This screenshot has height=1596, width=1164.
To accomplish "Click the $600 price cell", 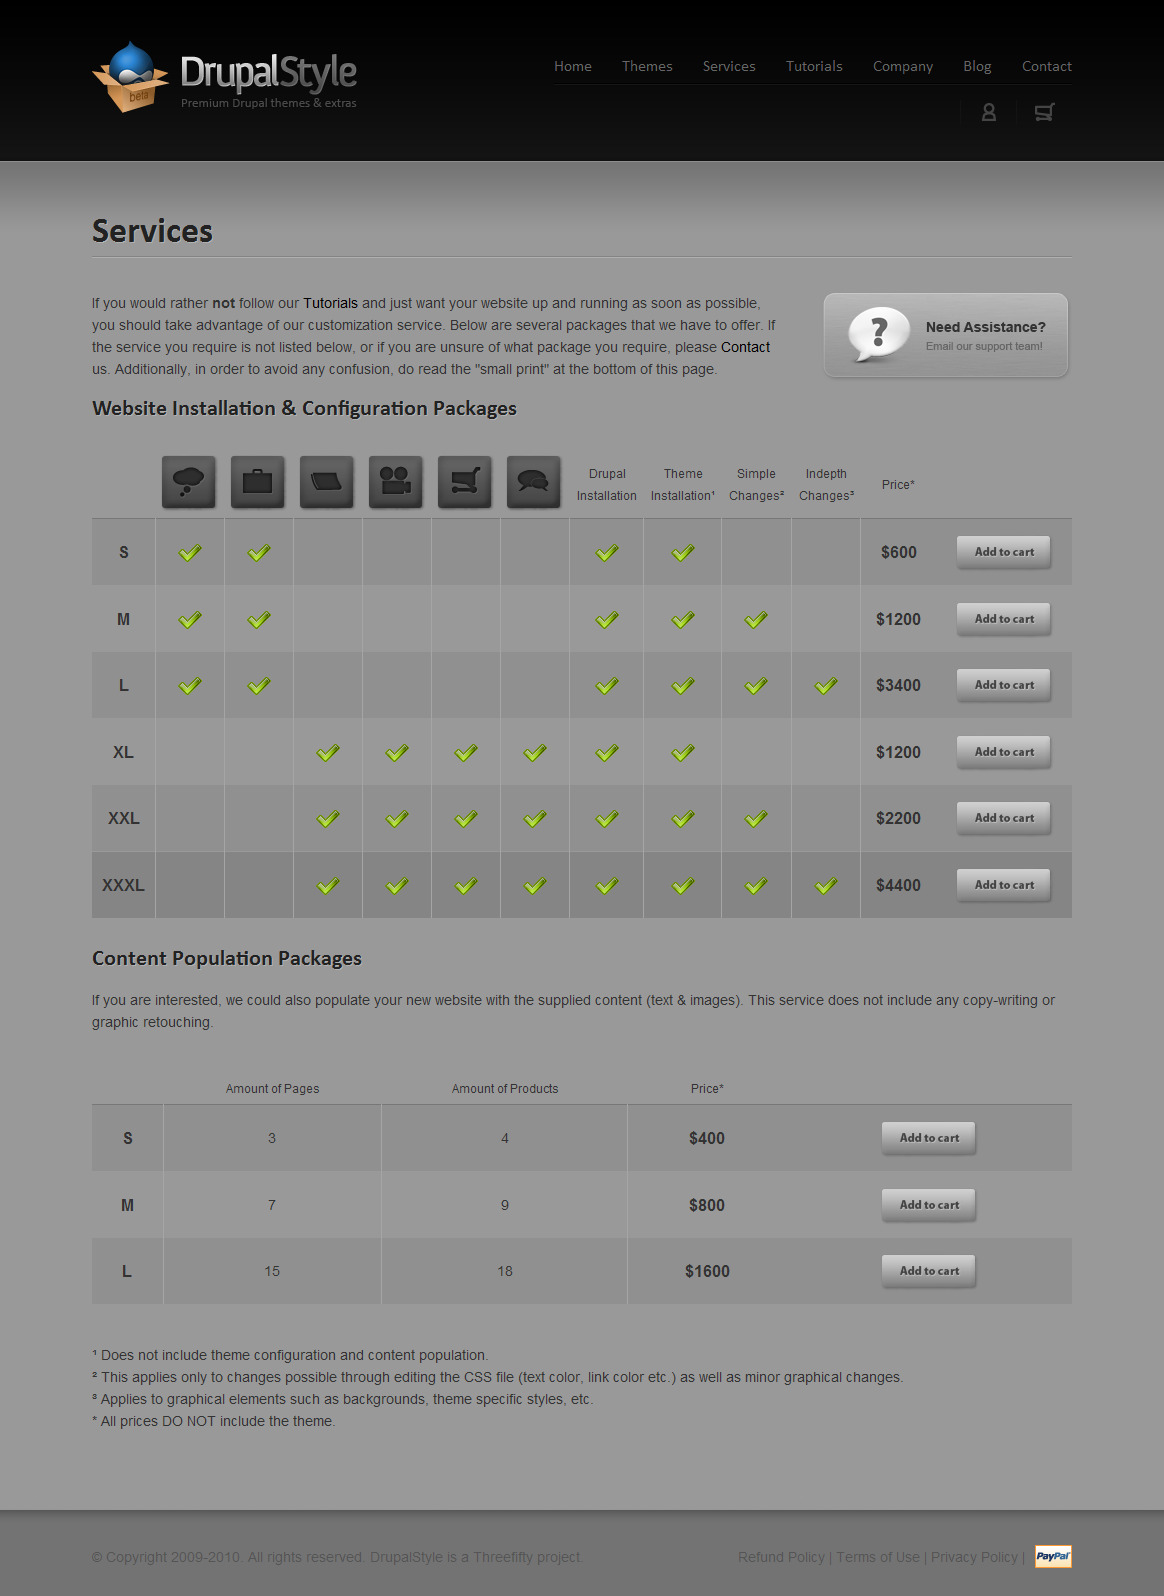I will tap(898, 552).
